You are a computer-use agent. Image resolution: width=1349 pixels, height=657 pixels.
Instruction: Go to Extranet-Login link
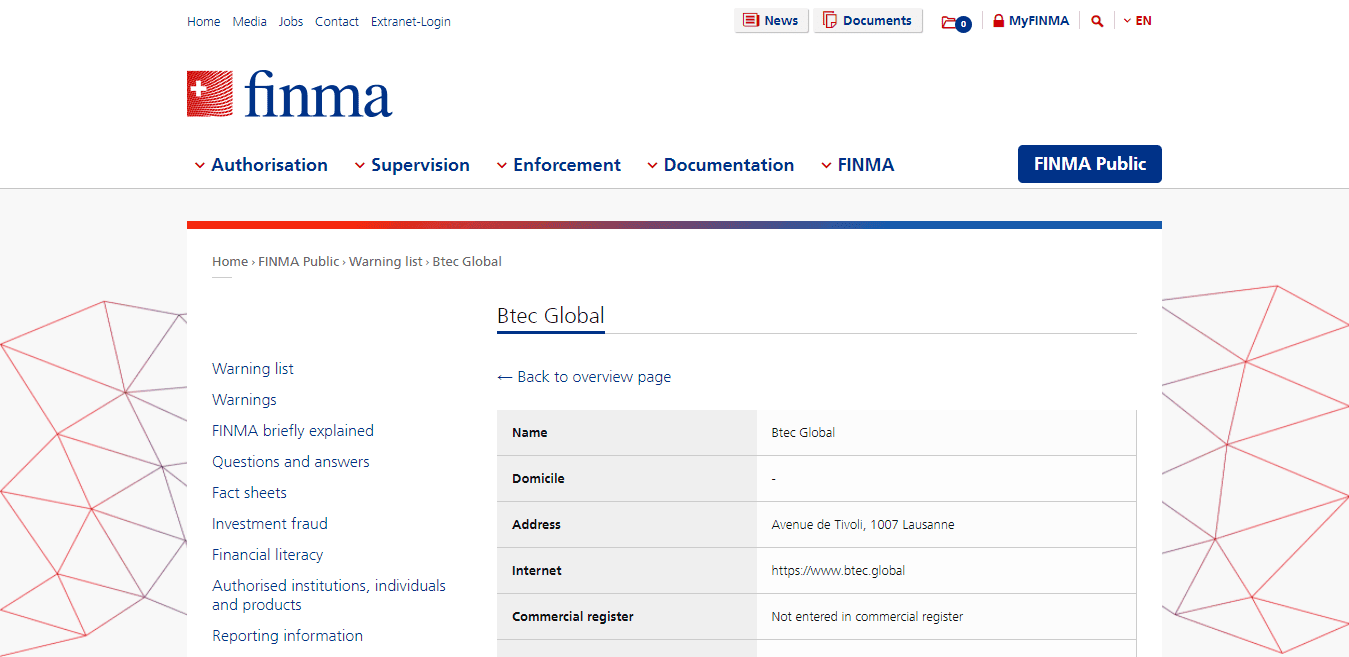point(410,22)
